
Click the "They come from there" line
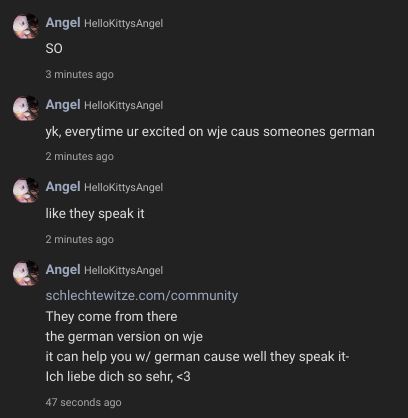(111, 317)
